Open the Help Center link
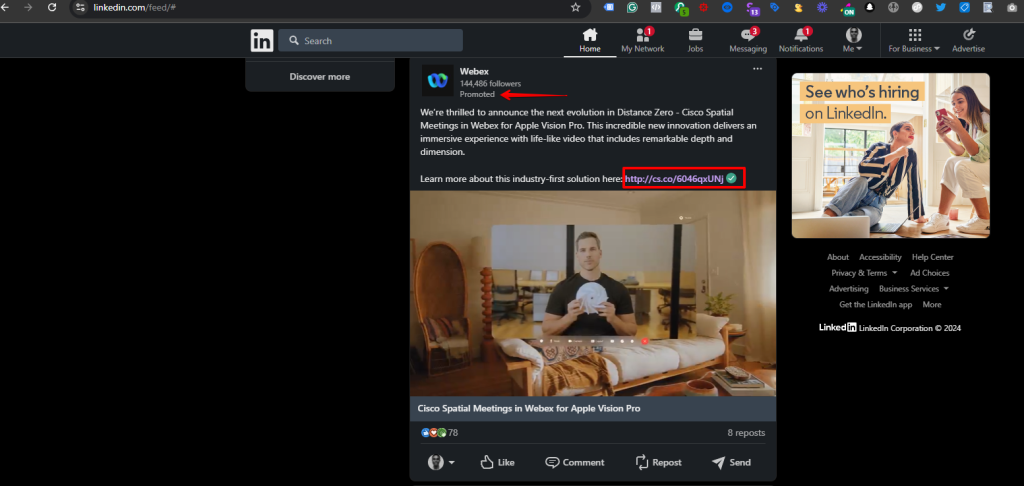The image size is (1024, 486). [x=933, y=257]
